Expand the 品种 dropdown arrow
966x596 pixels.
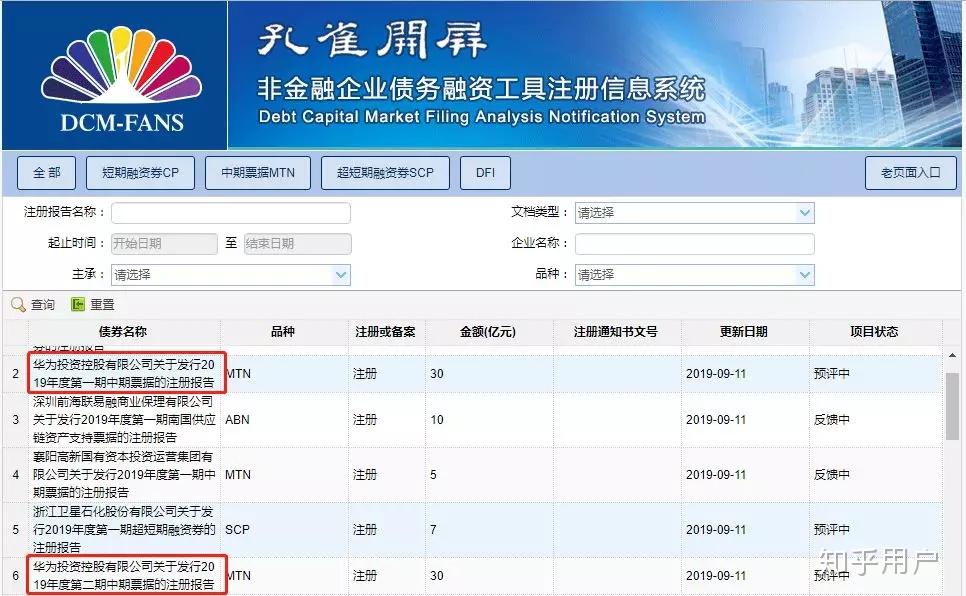point(805,275)
